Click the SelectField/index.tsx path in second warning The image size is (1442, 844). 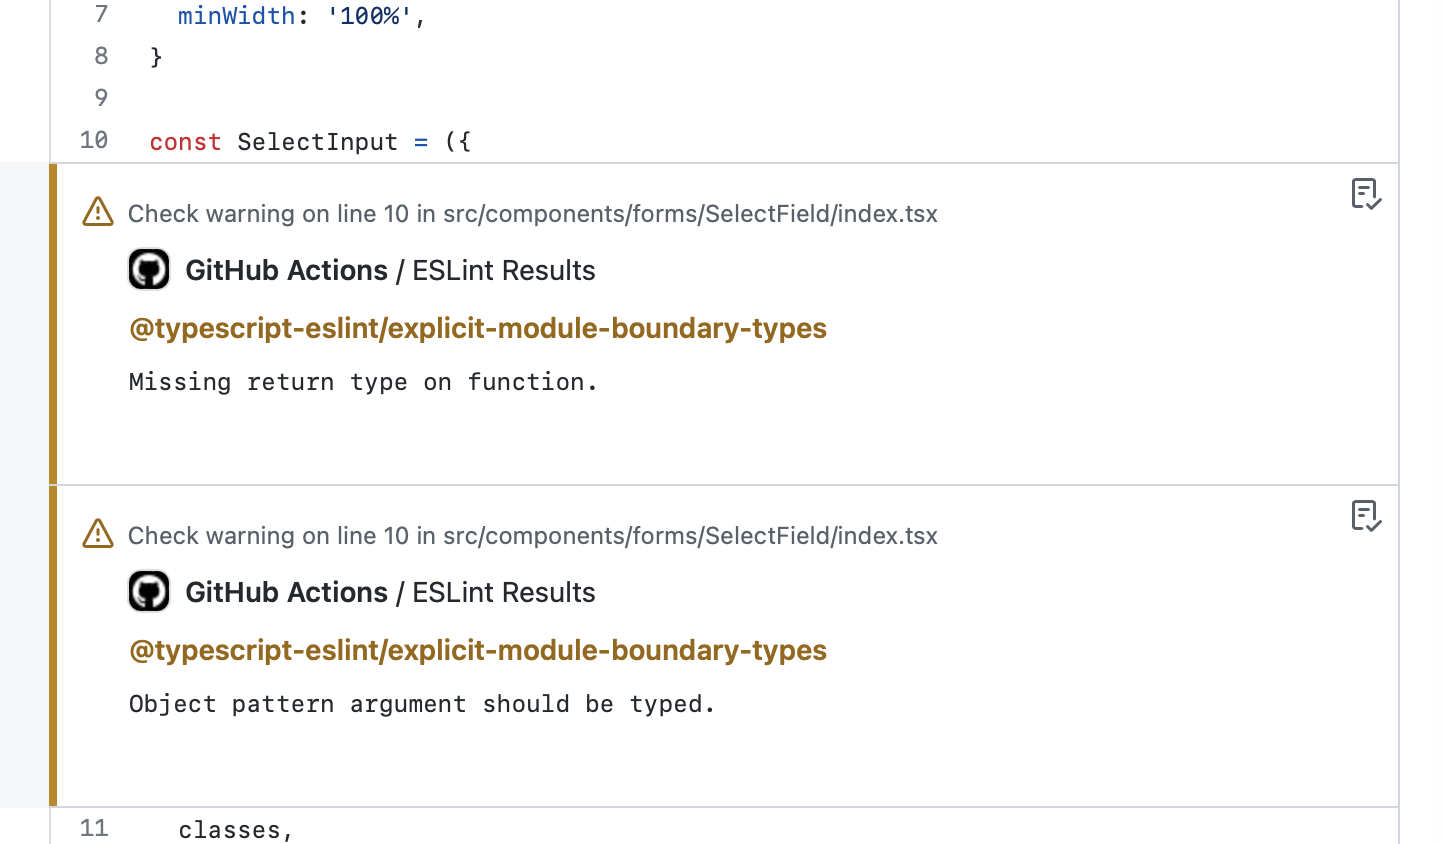tap(691, 535)
